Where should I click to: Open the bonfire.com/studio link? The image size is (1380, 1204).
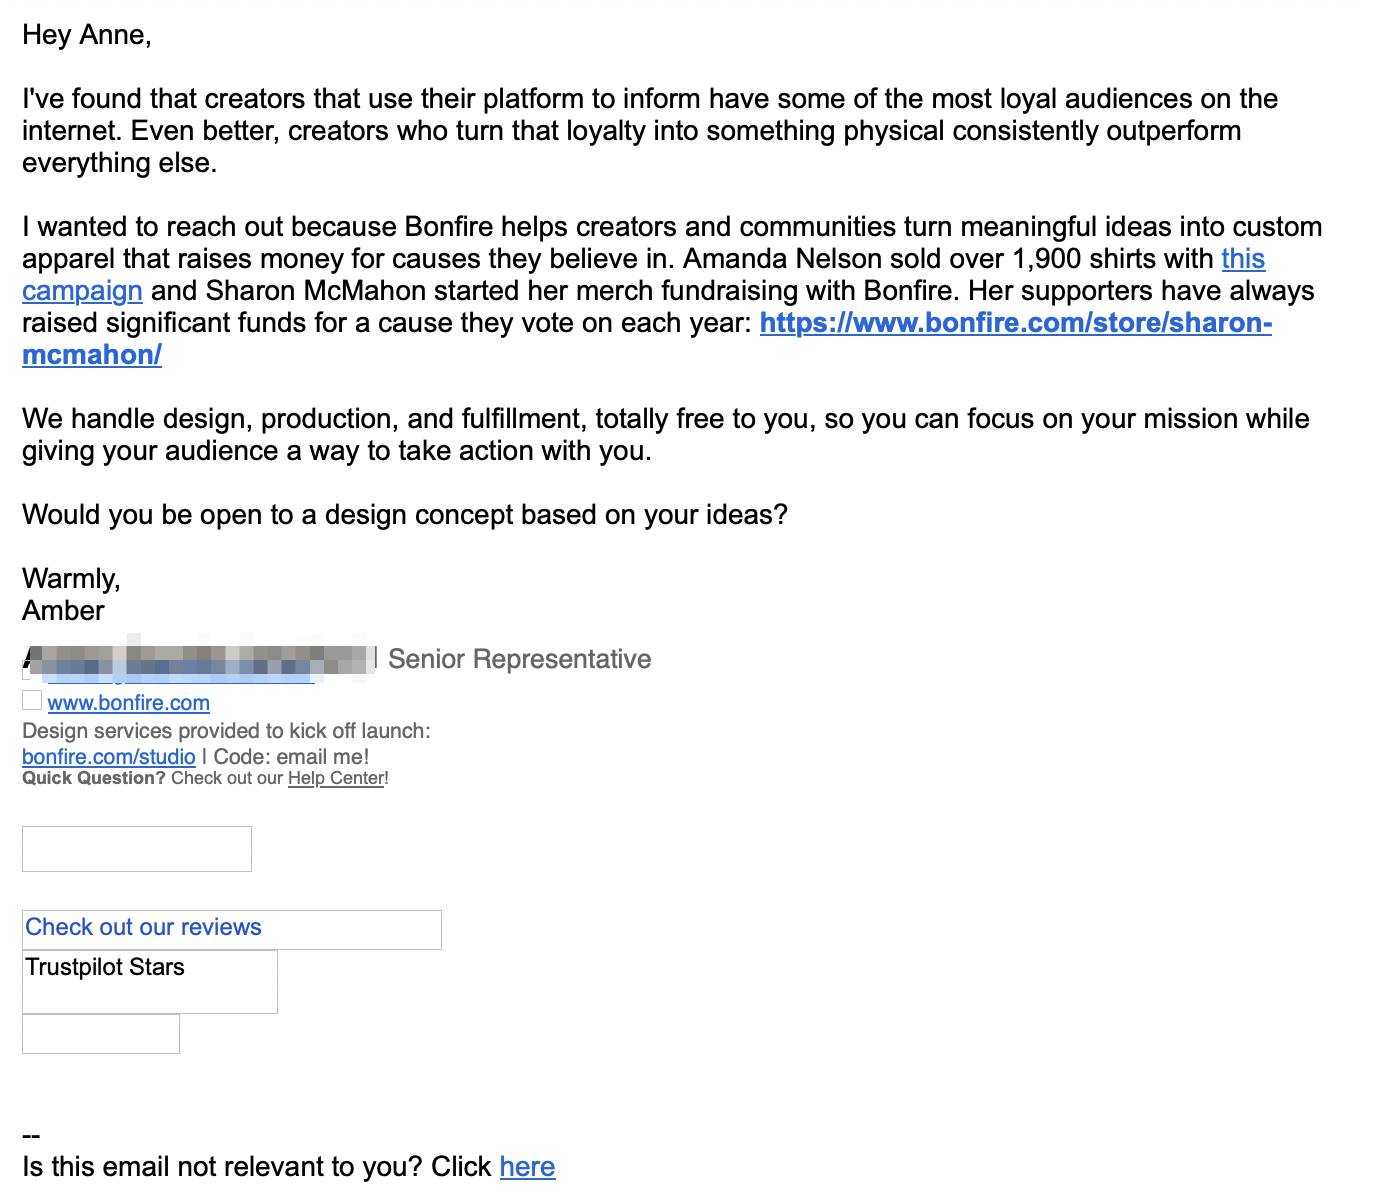click(108, 757)
